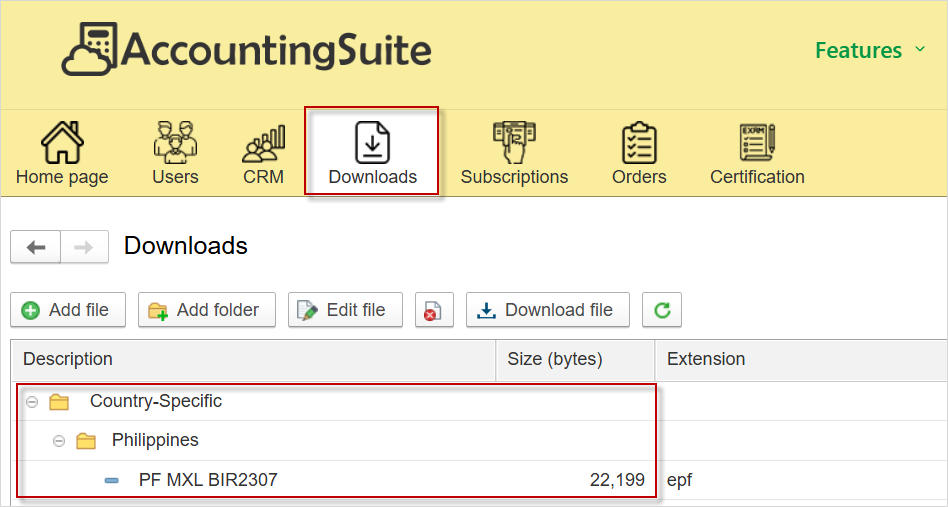Viewport: 948px width, 507px height.
Task: Expand the Features dropdown menu
Action: pyautogui.click(x=869, y=50)
